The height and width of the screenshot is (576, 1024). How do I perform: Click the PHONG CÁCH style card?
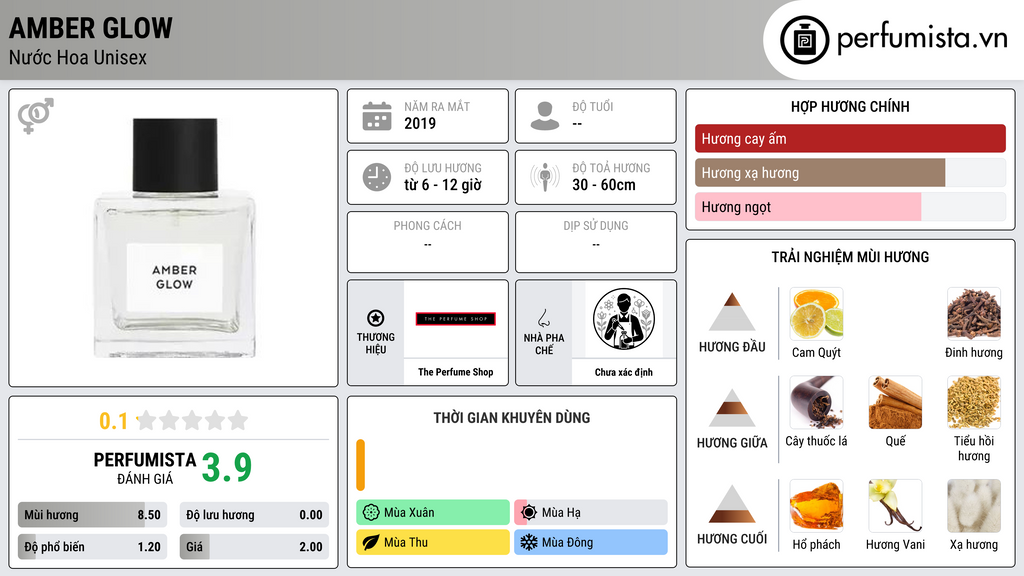click(428, 242)
